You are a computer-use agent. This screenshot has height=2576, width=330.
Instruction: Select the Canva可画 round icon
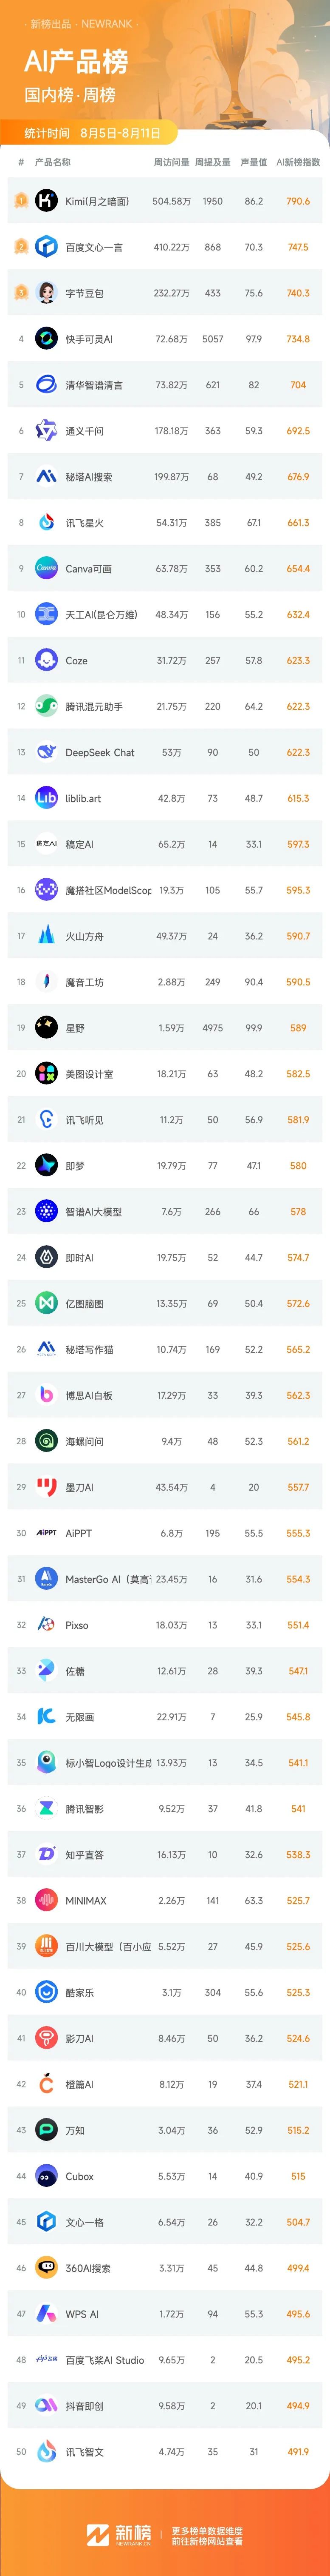click(x=46, y=569)
